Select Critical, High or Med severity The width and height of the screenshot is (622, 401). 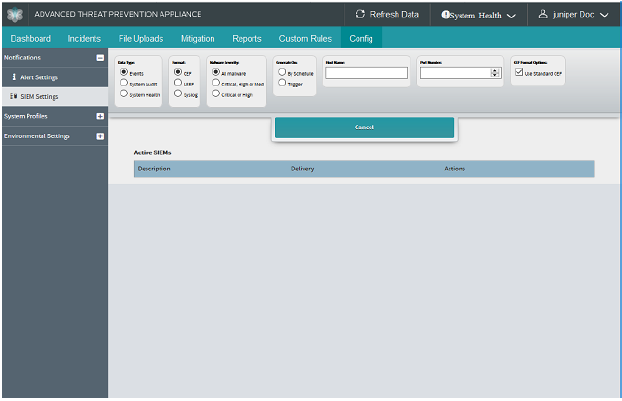point(216,83)
